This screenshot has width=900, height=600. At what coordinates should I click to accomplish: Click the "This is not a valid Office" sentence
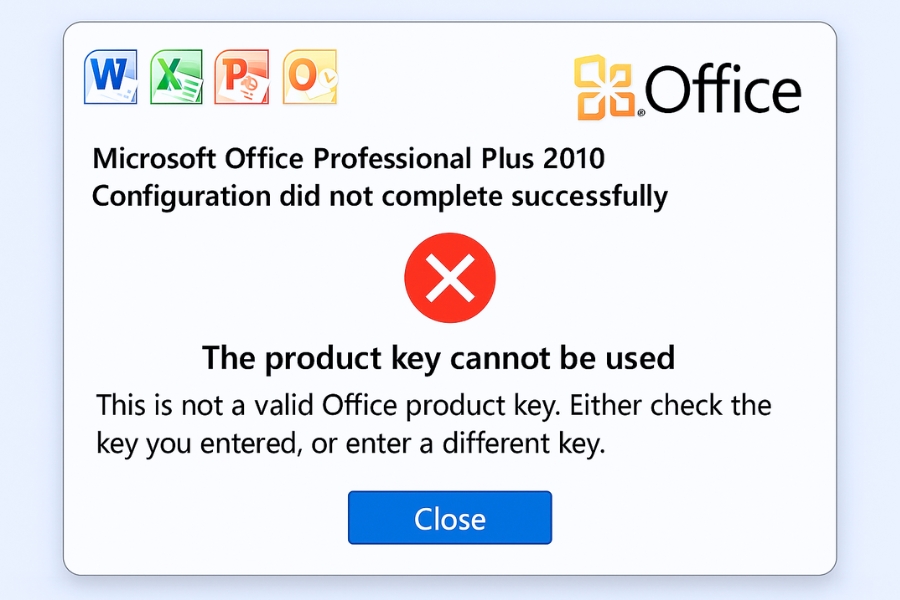[327, 406]
